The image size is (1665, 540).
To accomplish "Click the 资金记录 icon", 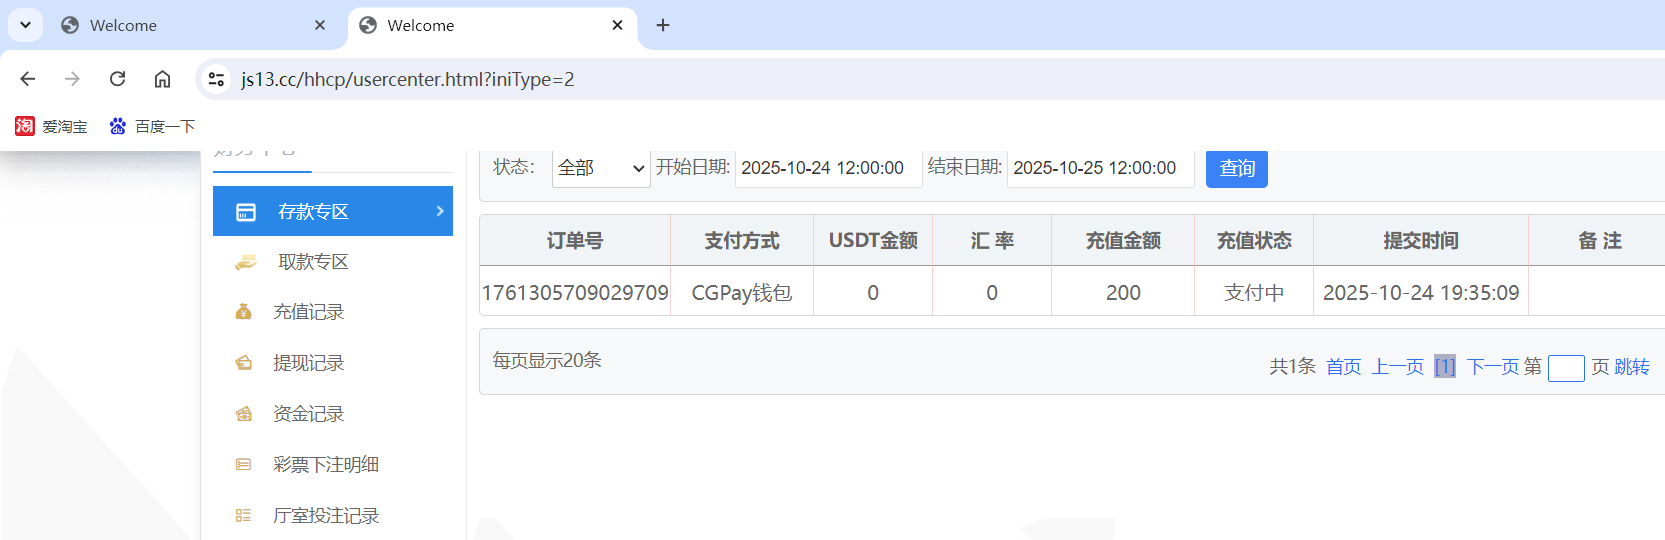I will click(x=243, y=414).
